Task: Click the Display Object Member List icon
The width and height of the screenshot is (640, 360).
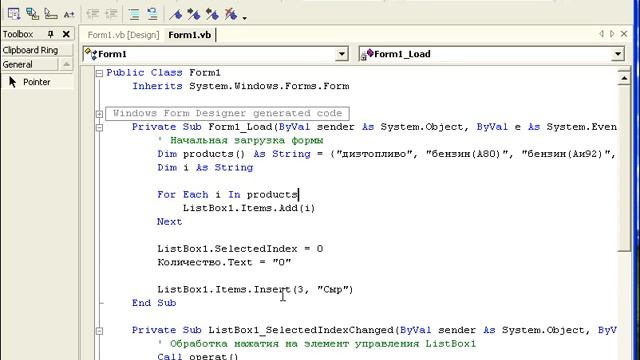Action: (x=13, y=14)
